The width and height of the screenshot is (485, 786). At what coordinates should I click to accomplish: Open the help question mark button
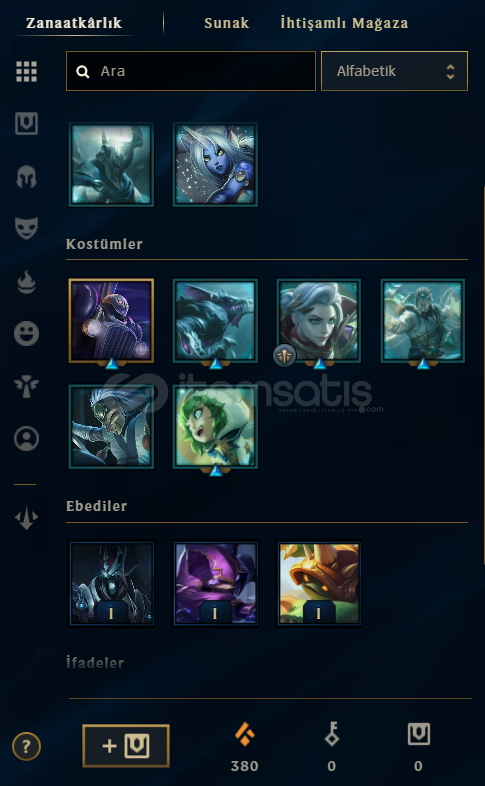26,747
